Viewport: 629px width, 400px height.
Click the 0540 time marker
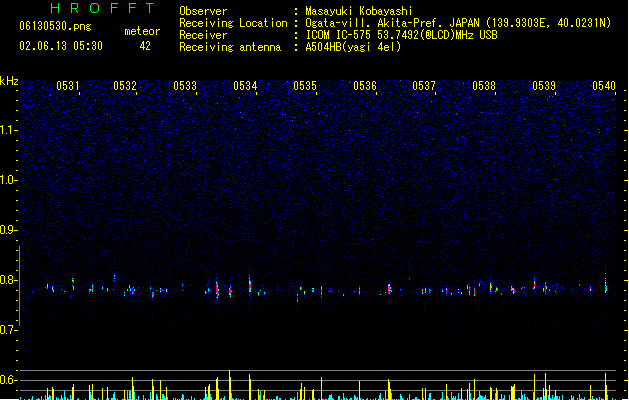[604, 85]
